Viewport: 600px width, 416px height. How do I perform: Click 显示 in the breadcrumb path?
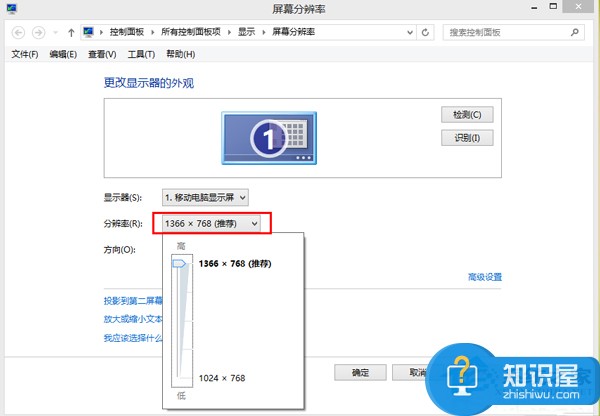pos(246,32)
